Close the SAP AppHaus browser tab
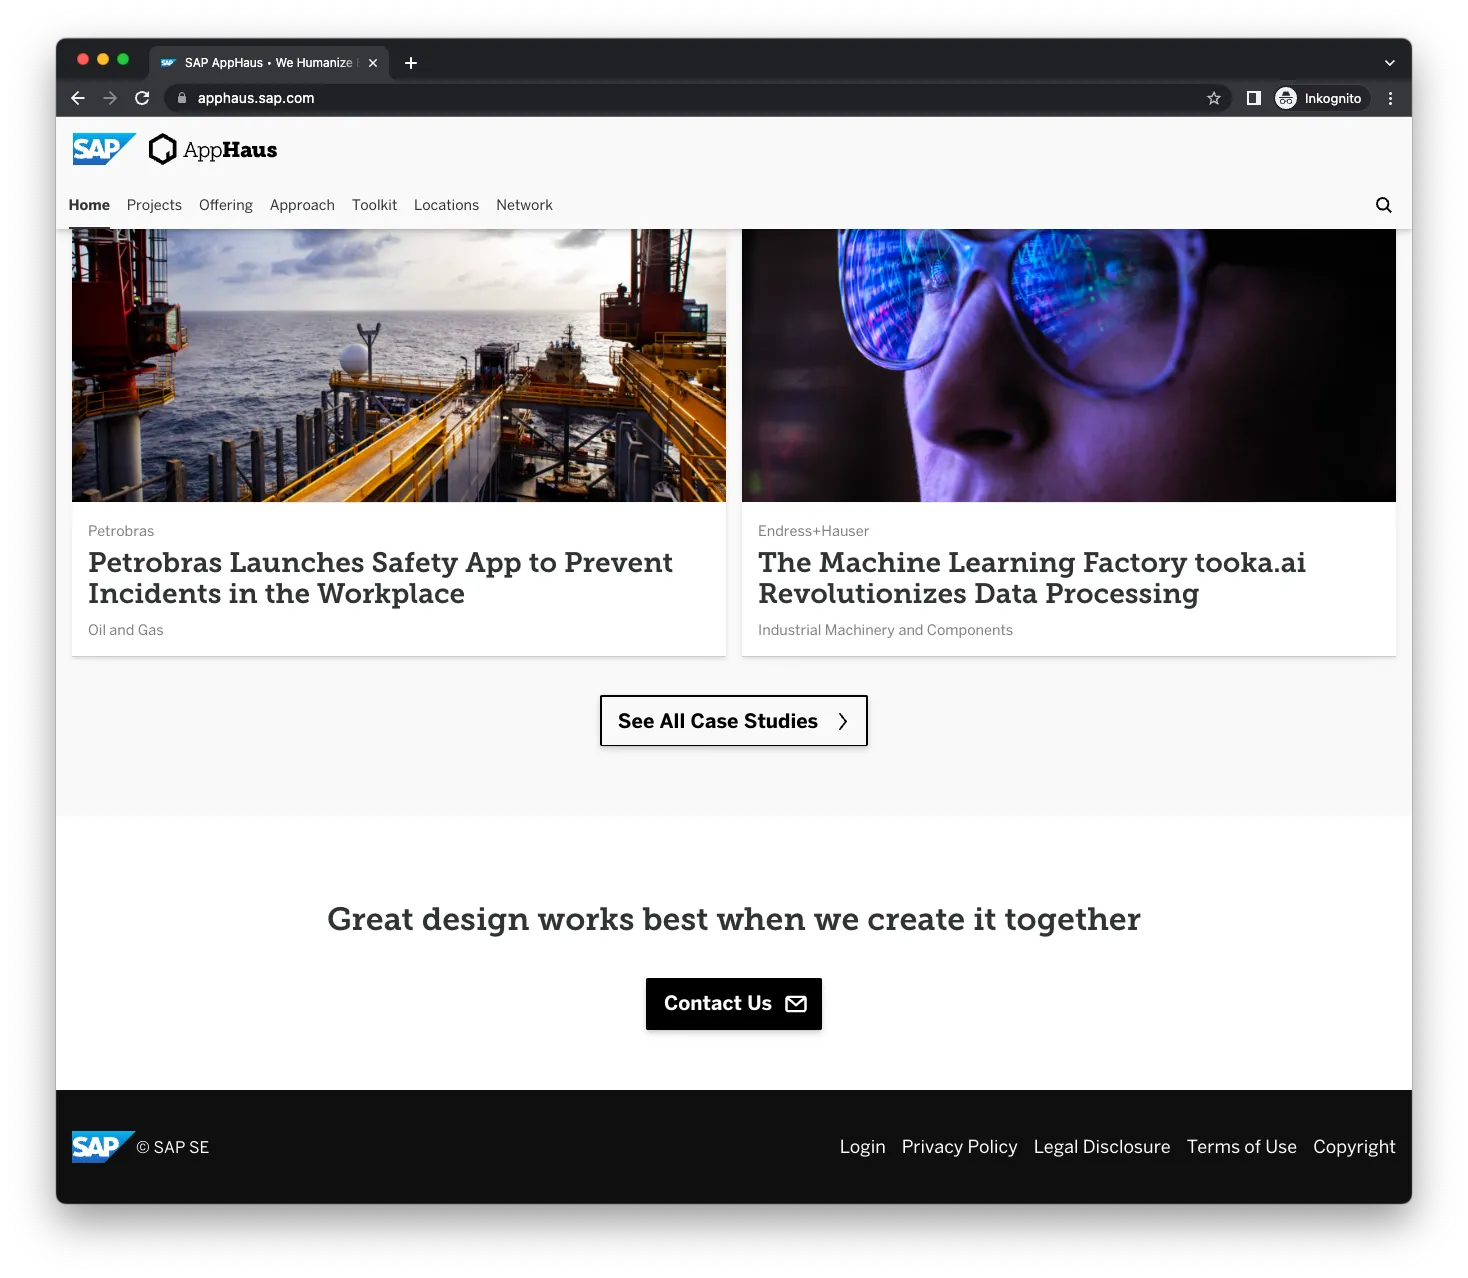 373,63
